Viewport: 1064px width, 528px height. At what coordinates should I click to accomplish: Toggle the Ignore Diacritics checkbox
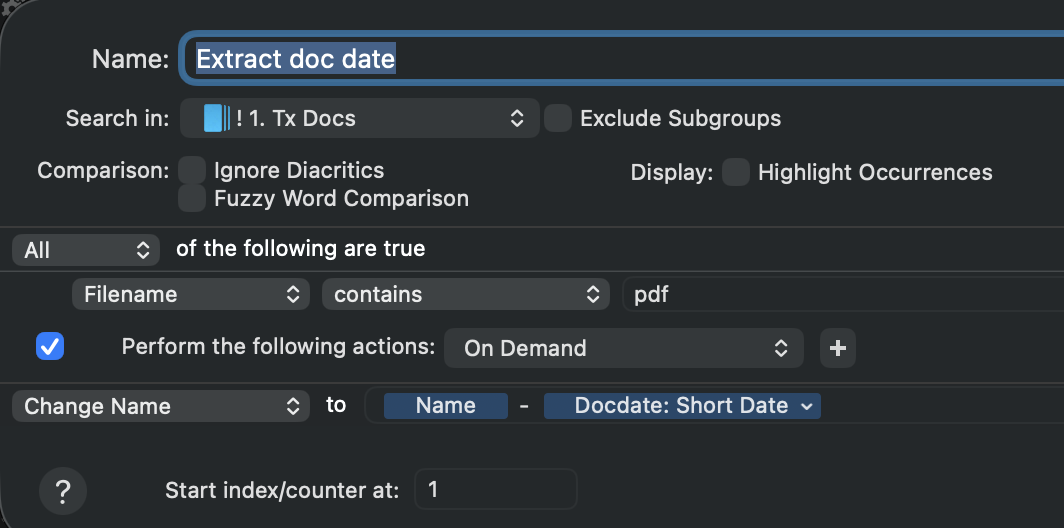tap(192, 171)
